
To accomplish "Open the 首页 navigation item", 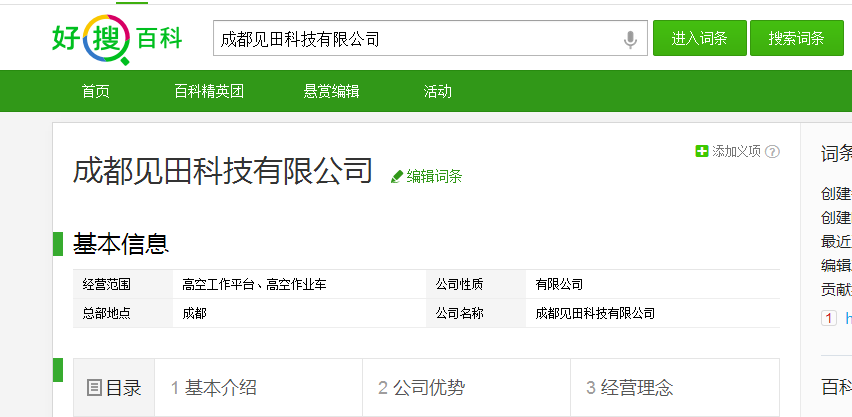I will (96, 91).
